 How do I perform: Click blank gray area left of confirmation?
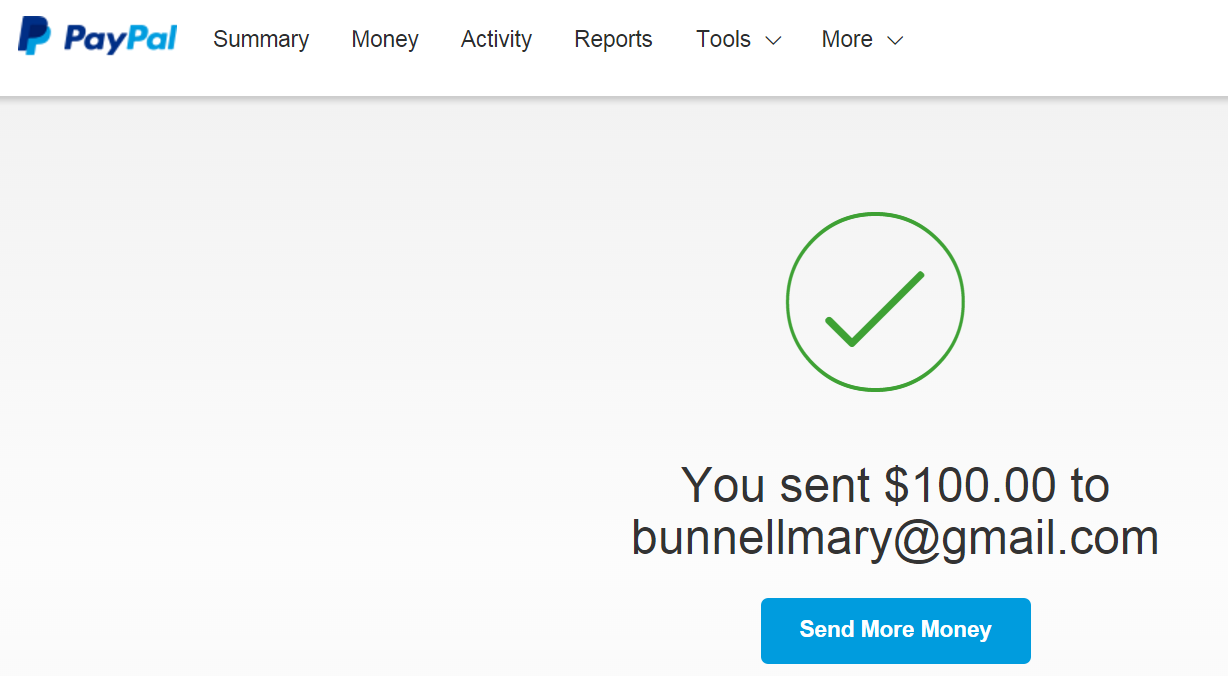pos(300,400)
